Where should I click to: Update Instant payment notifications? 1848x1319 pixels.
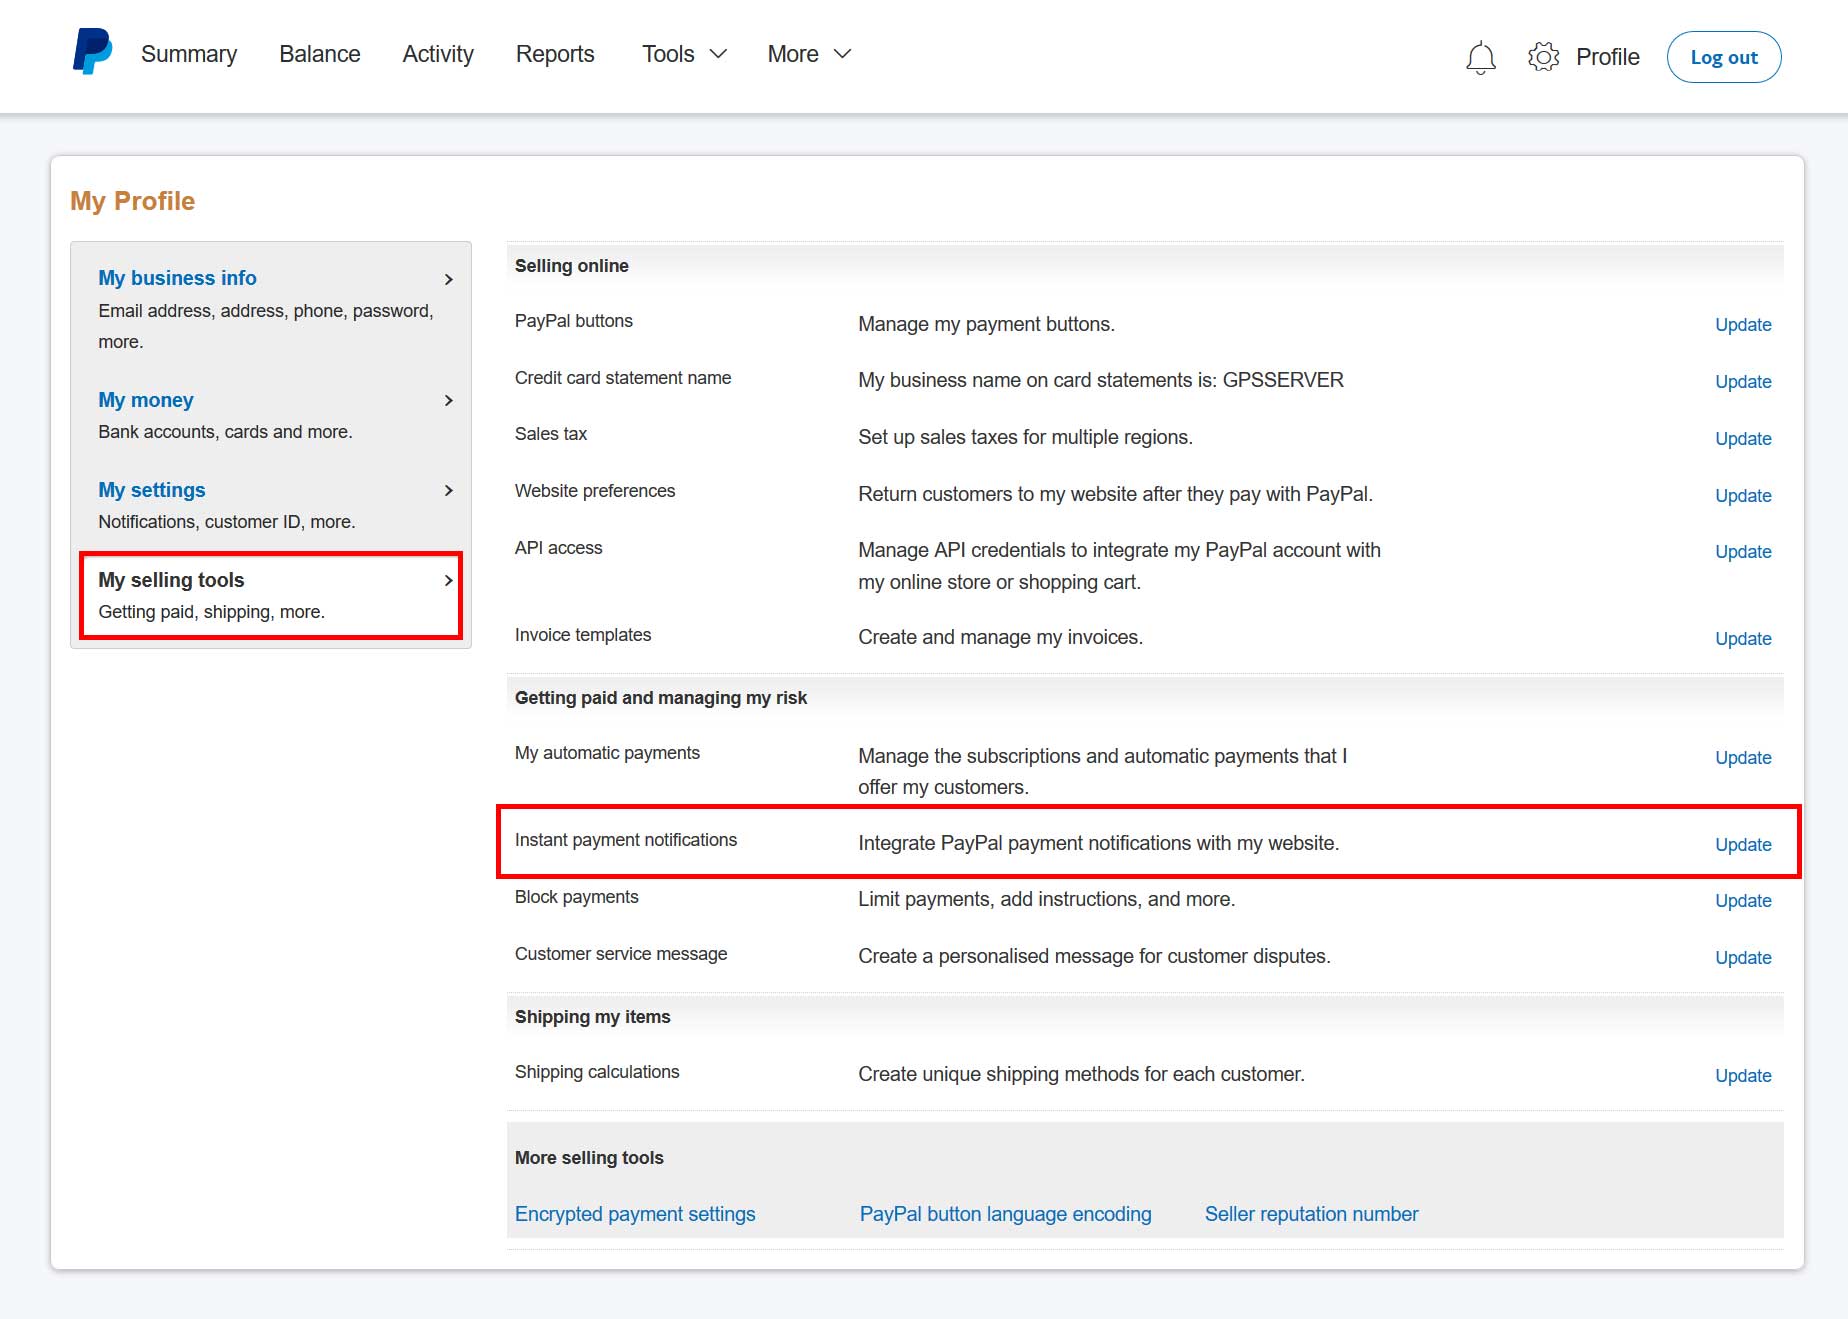(x=1743, y=845)
